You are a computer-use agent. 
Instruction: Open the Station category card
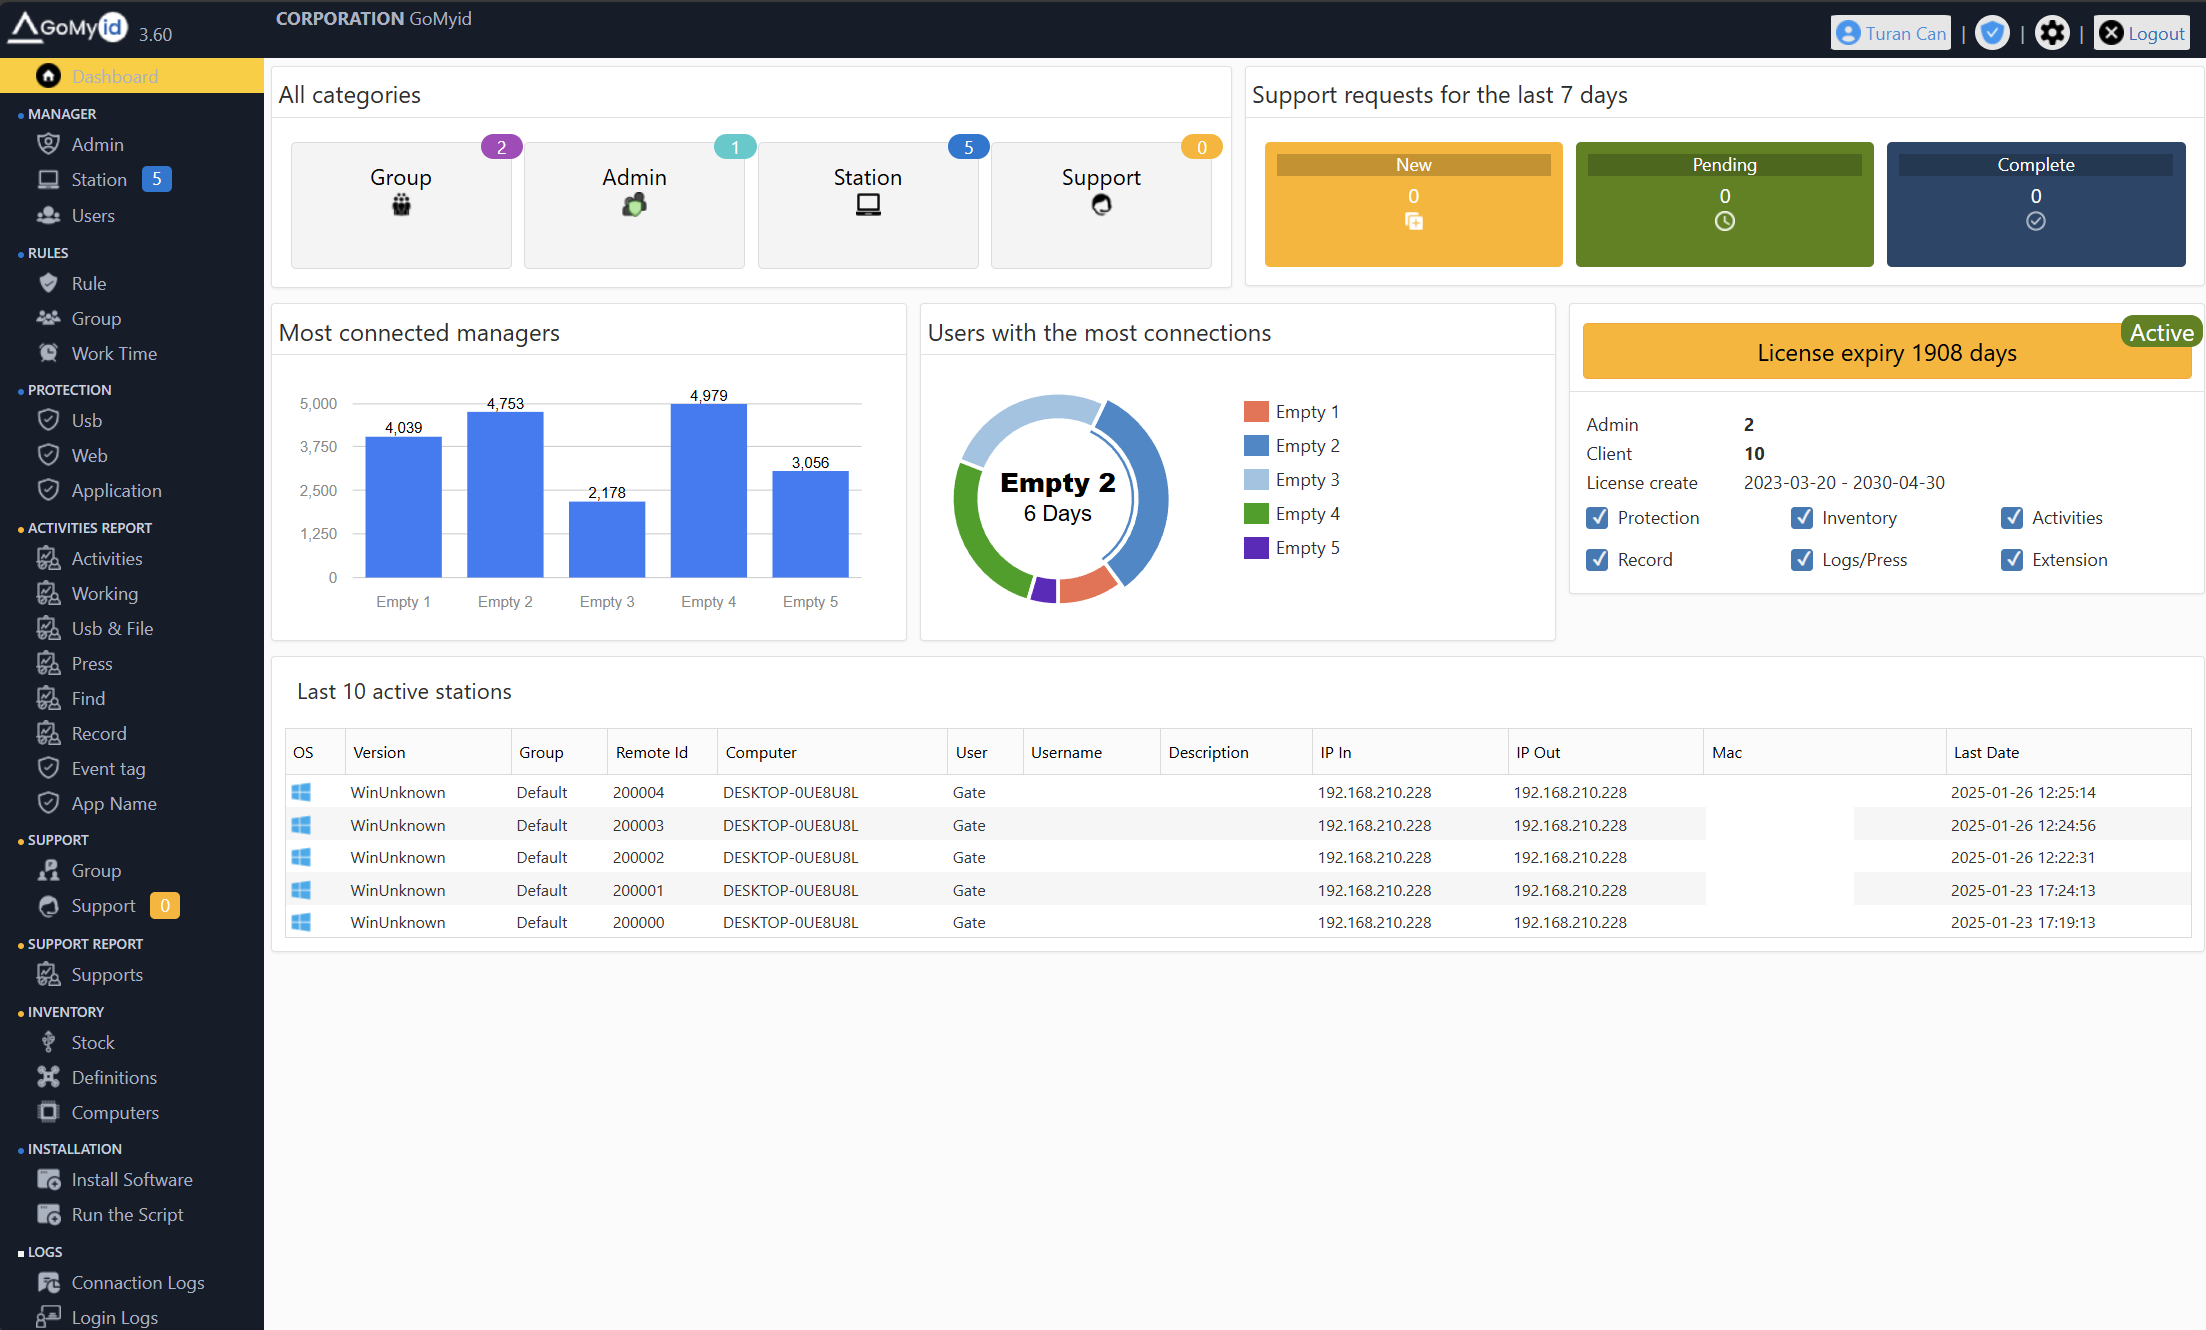(867, 204)
